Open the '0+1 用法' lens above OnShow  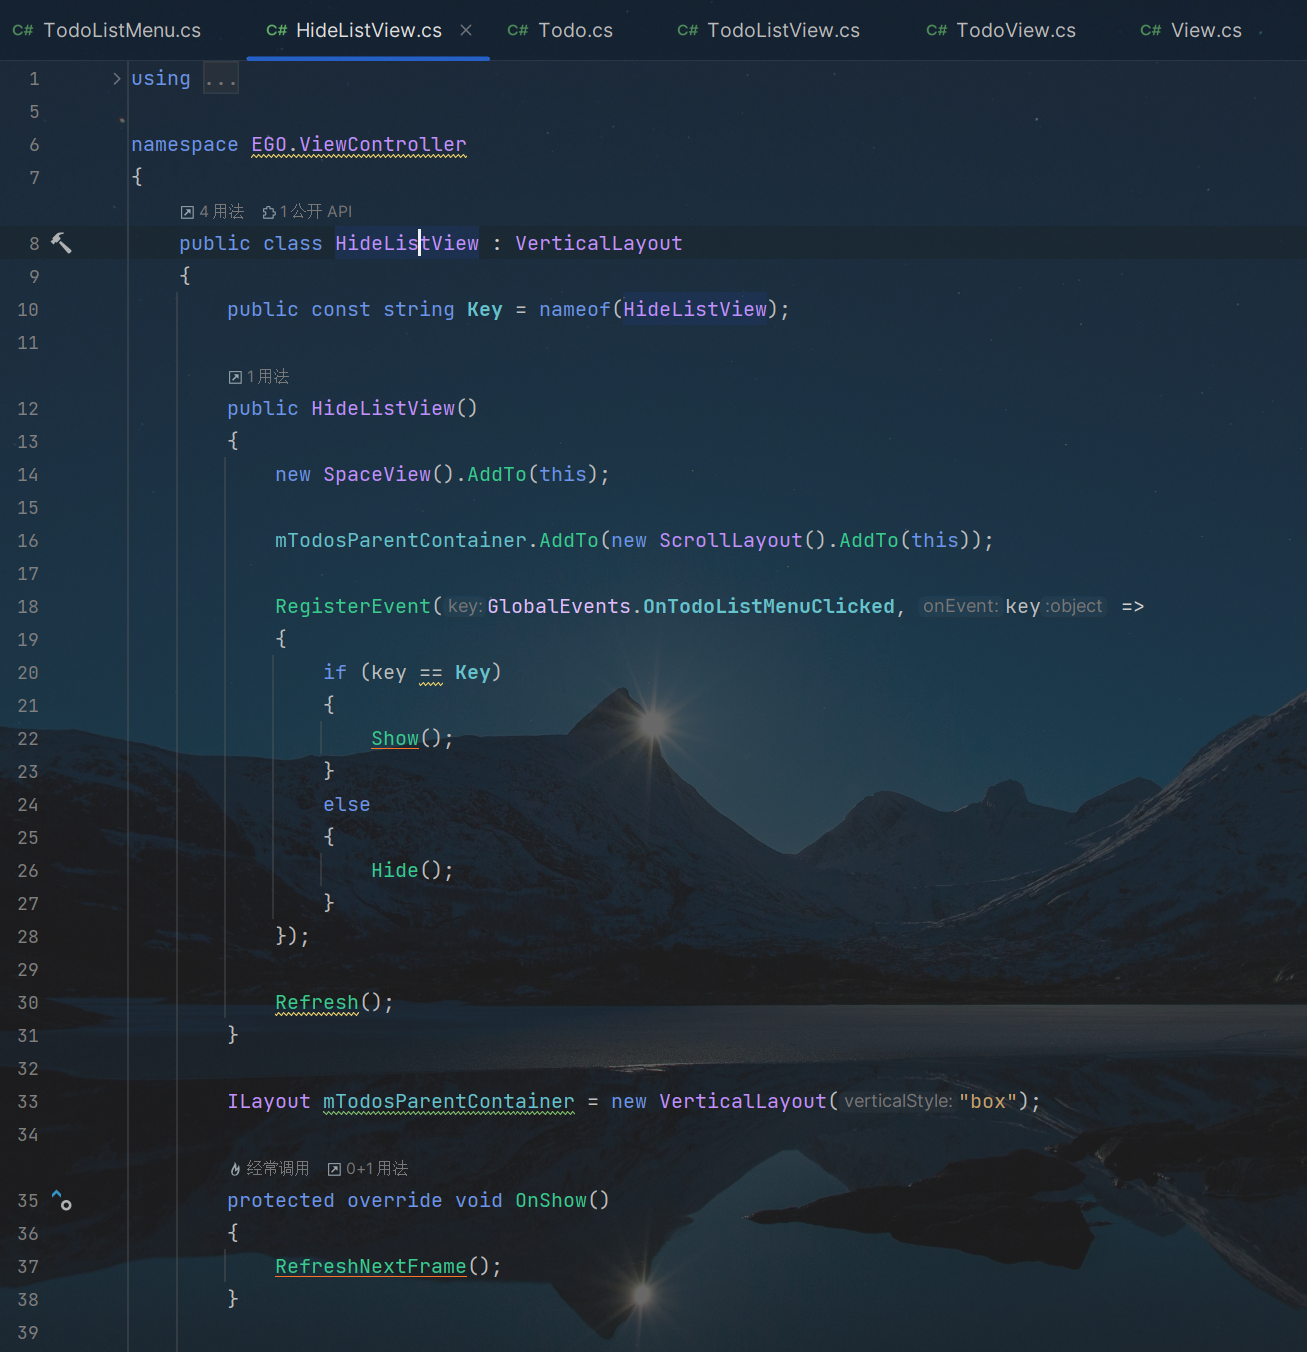[368, 1169]
